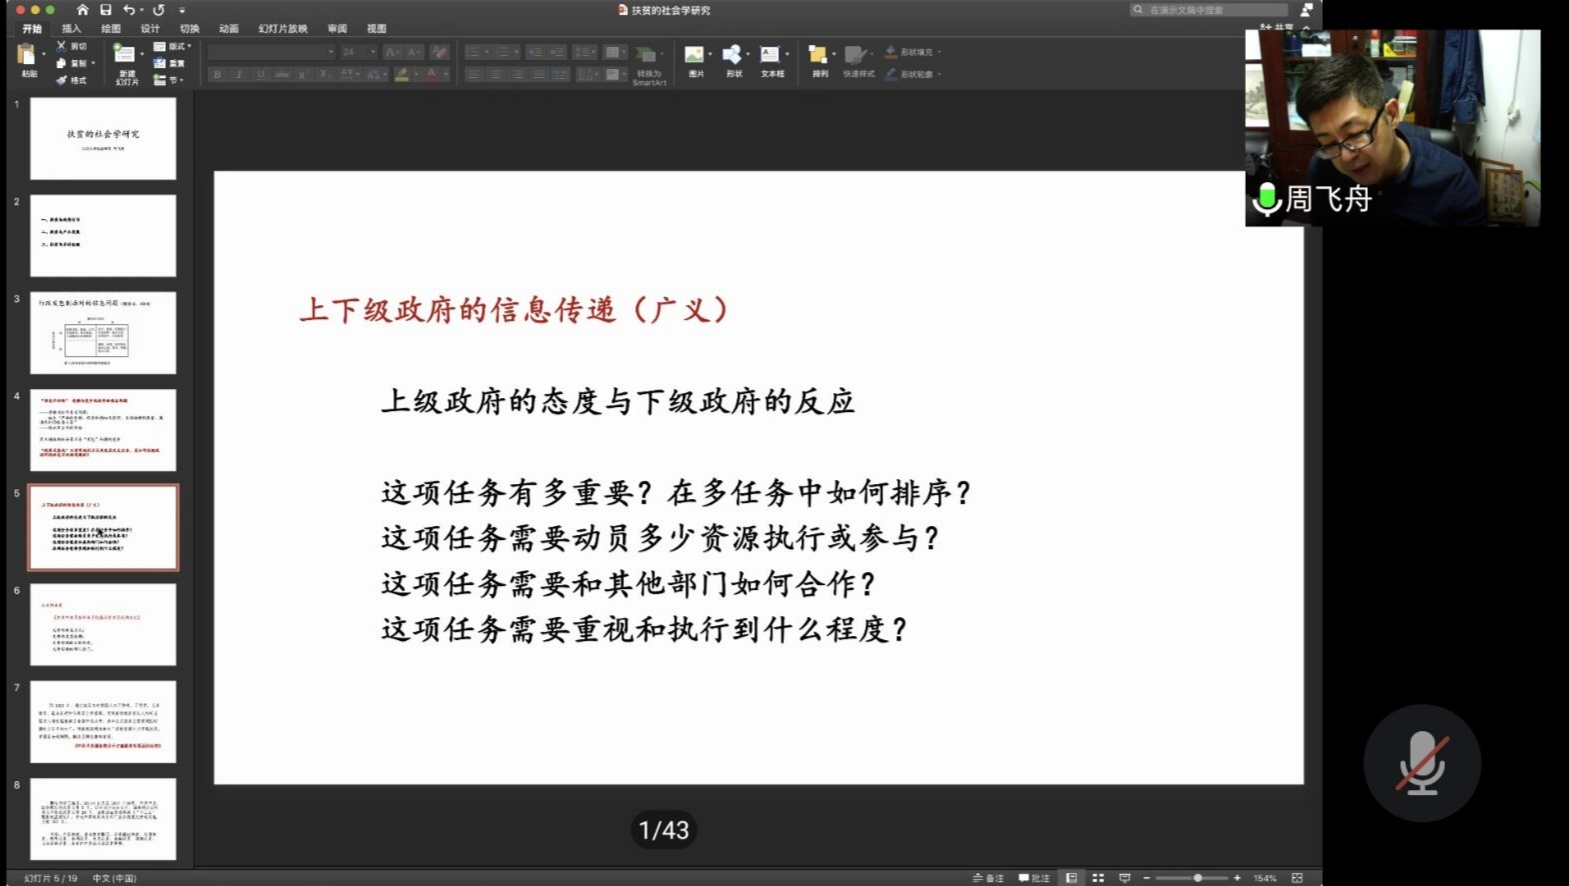Toggle the Notes (备注) pane
1569x886 pixels.
988,878
